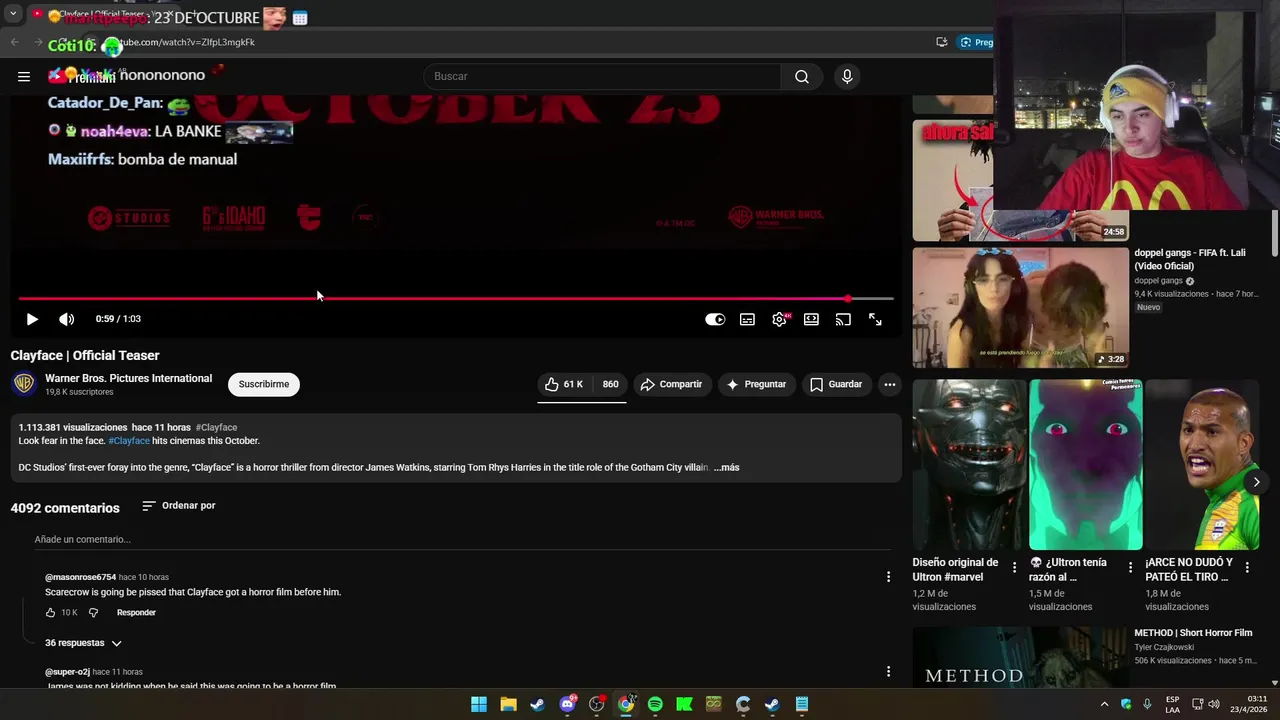Open options menu for masonrose6754's comment
The image size is (1280, 720).
pyautogui.click(x=888, y=577)
